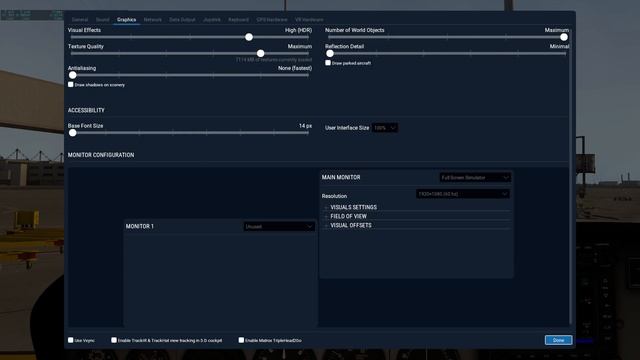Enable Draw parked aircraft checkbox

(x=328, y=63)
